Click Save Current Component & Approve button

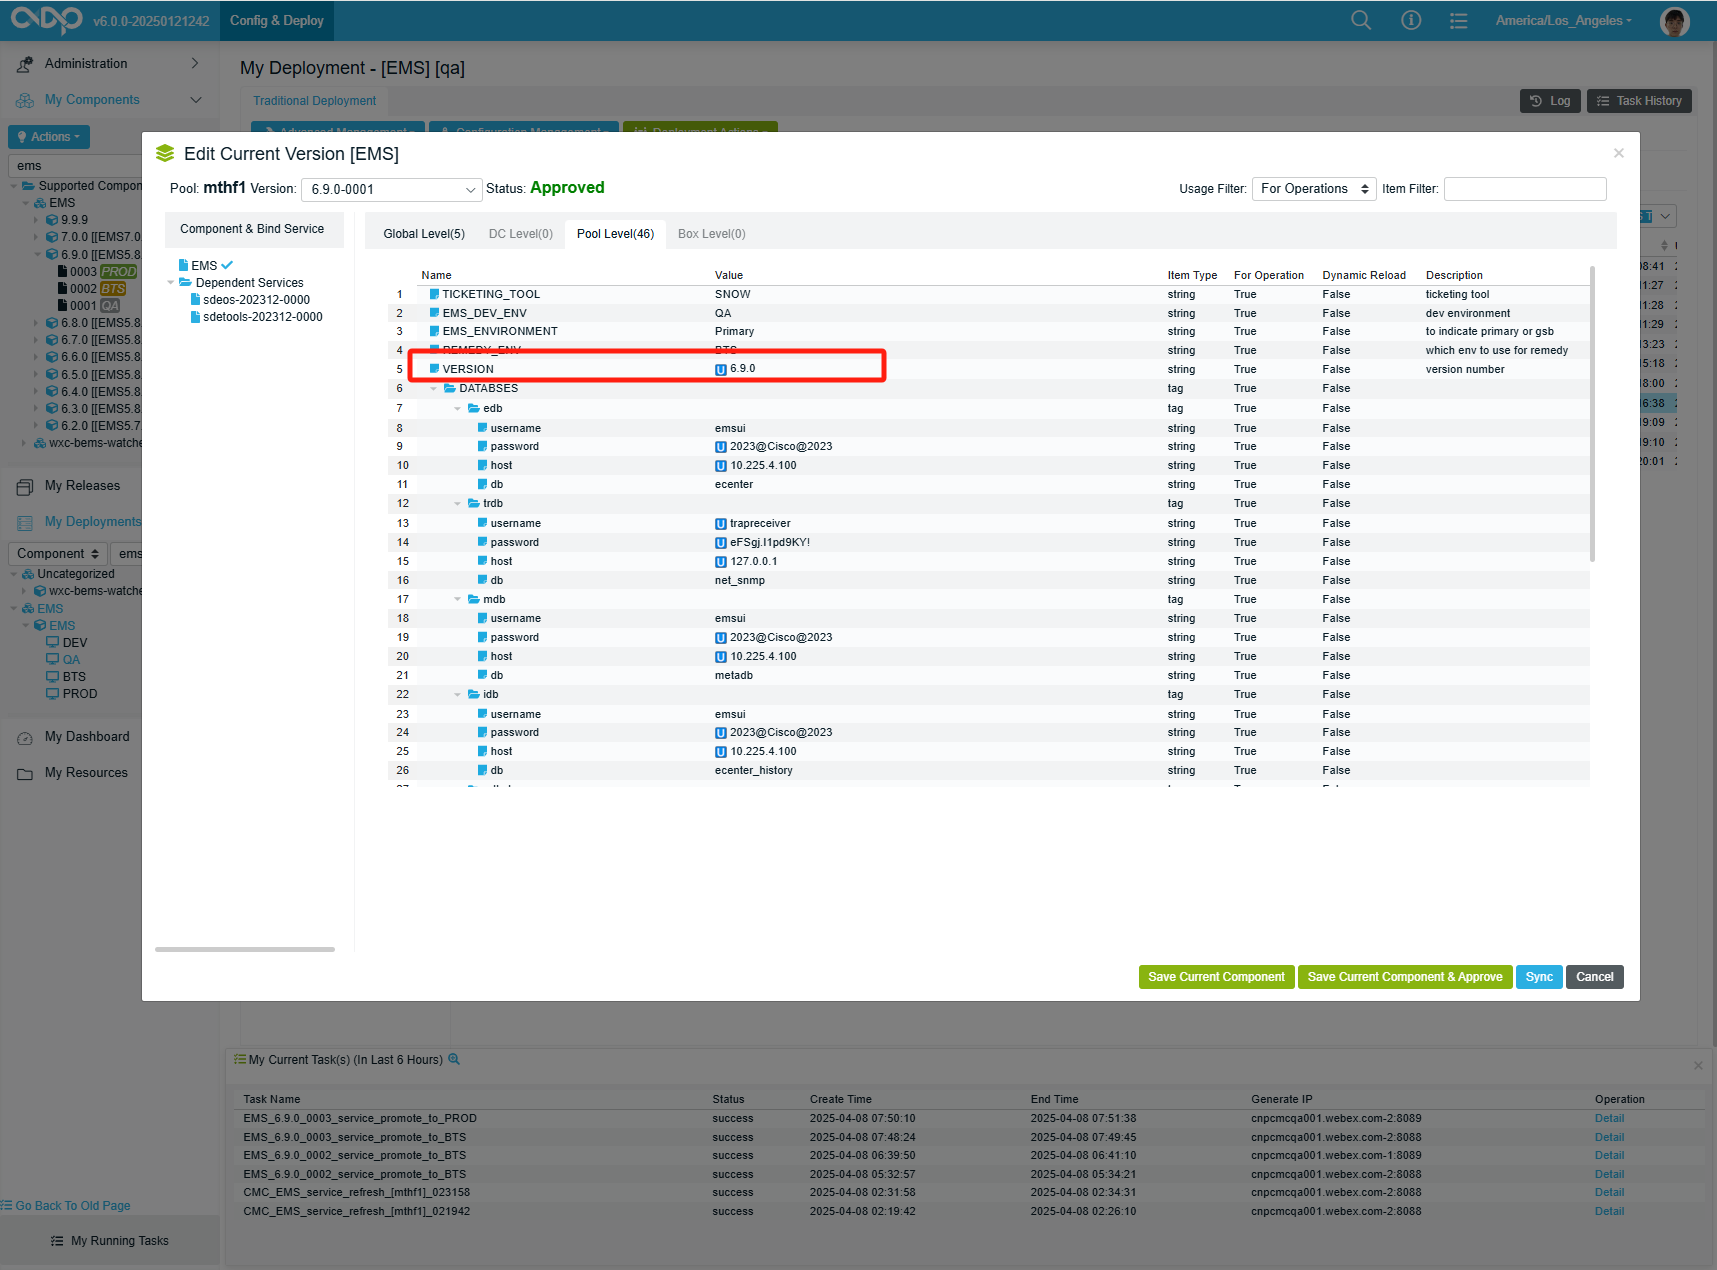pos(1405,977)
